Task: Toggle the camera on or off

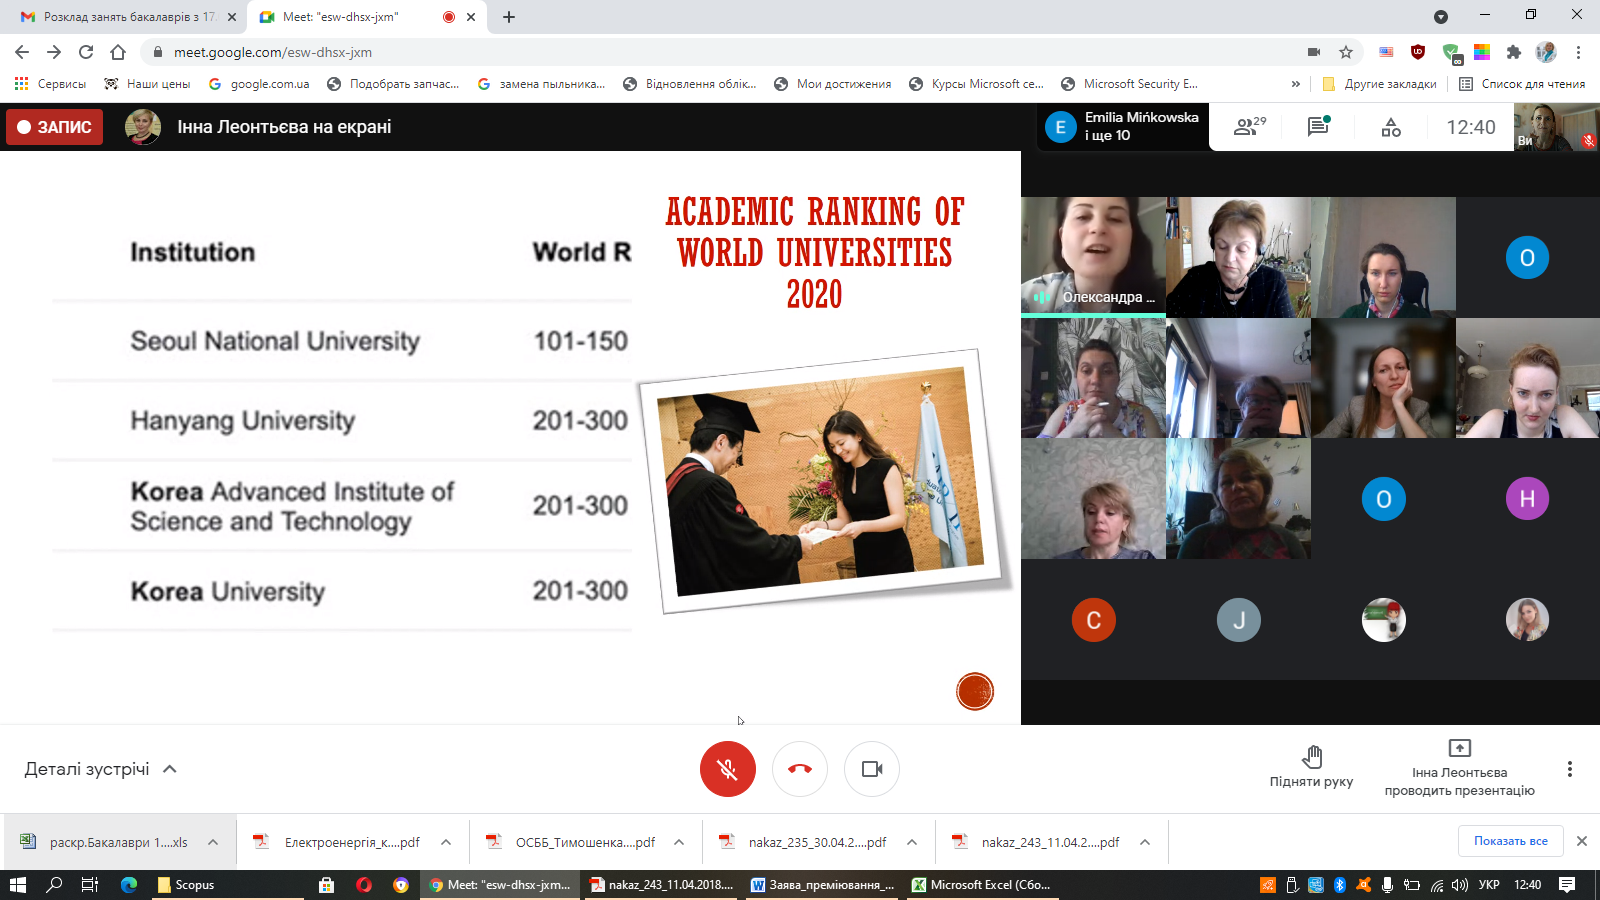Action: coord(872,769)
